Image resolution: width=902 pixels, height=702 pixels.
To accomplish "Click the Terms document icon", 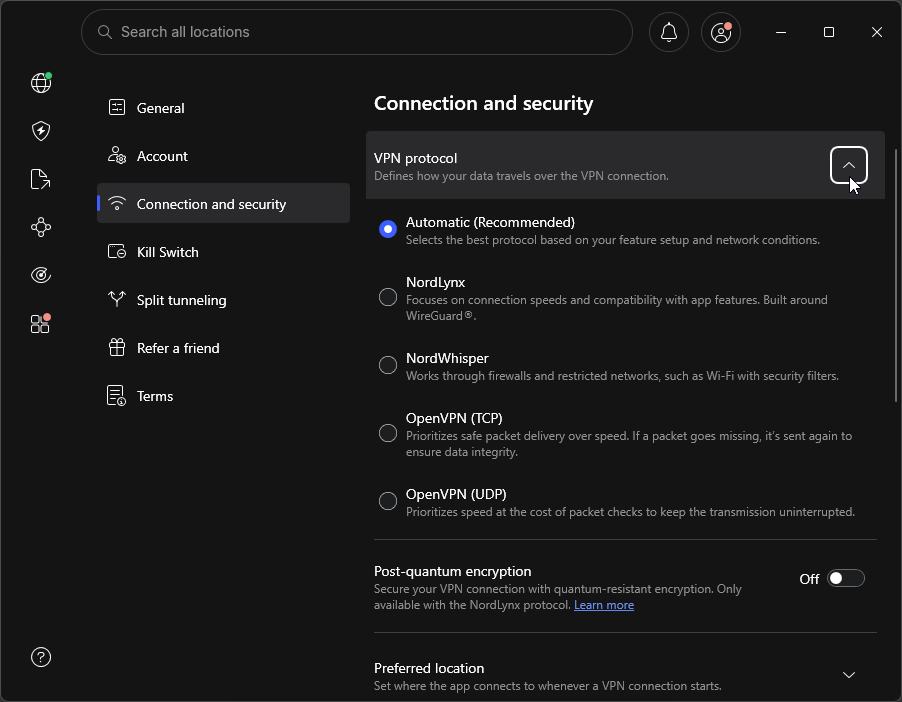I will [x=116, y=395].
